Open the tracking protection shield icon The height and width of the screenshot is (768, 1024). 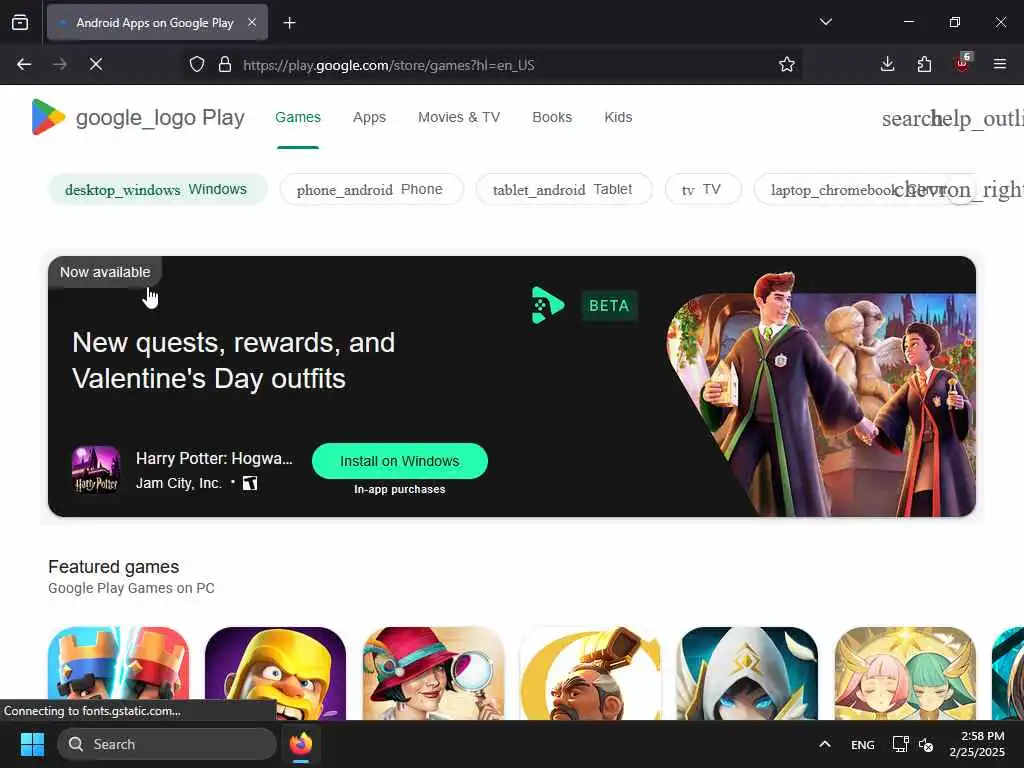click(197, 64)
